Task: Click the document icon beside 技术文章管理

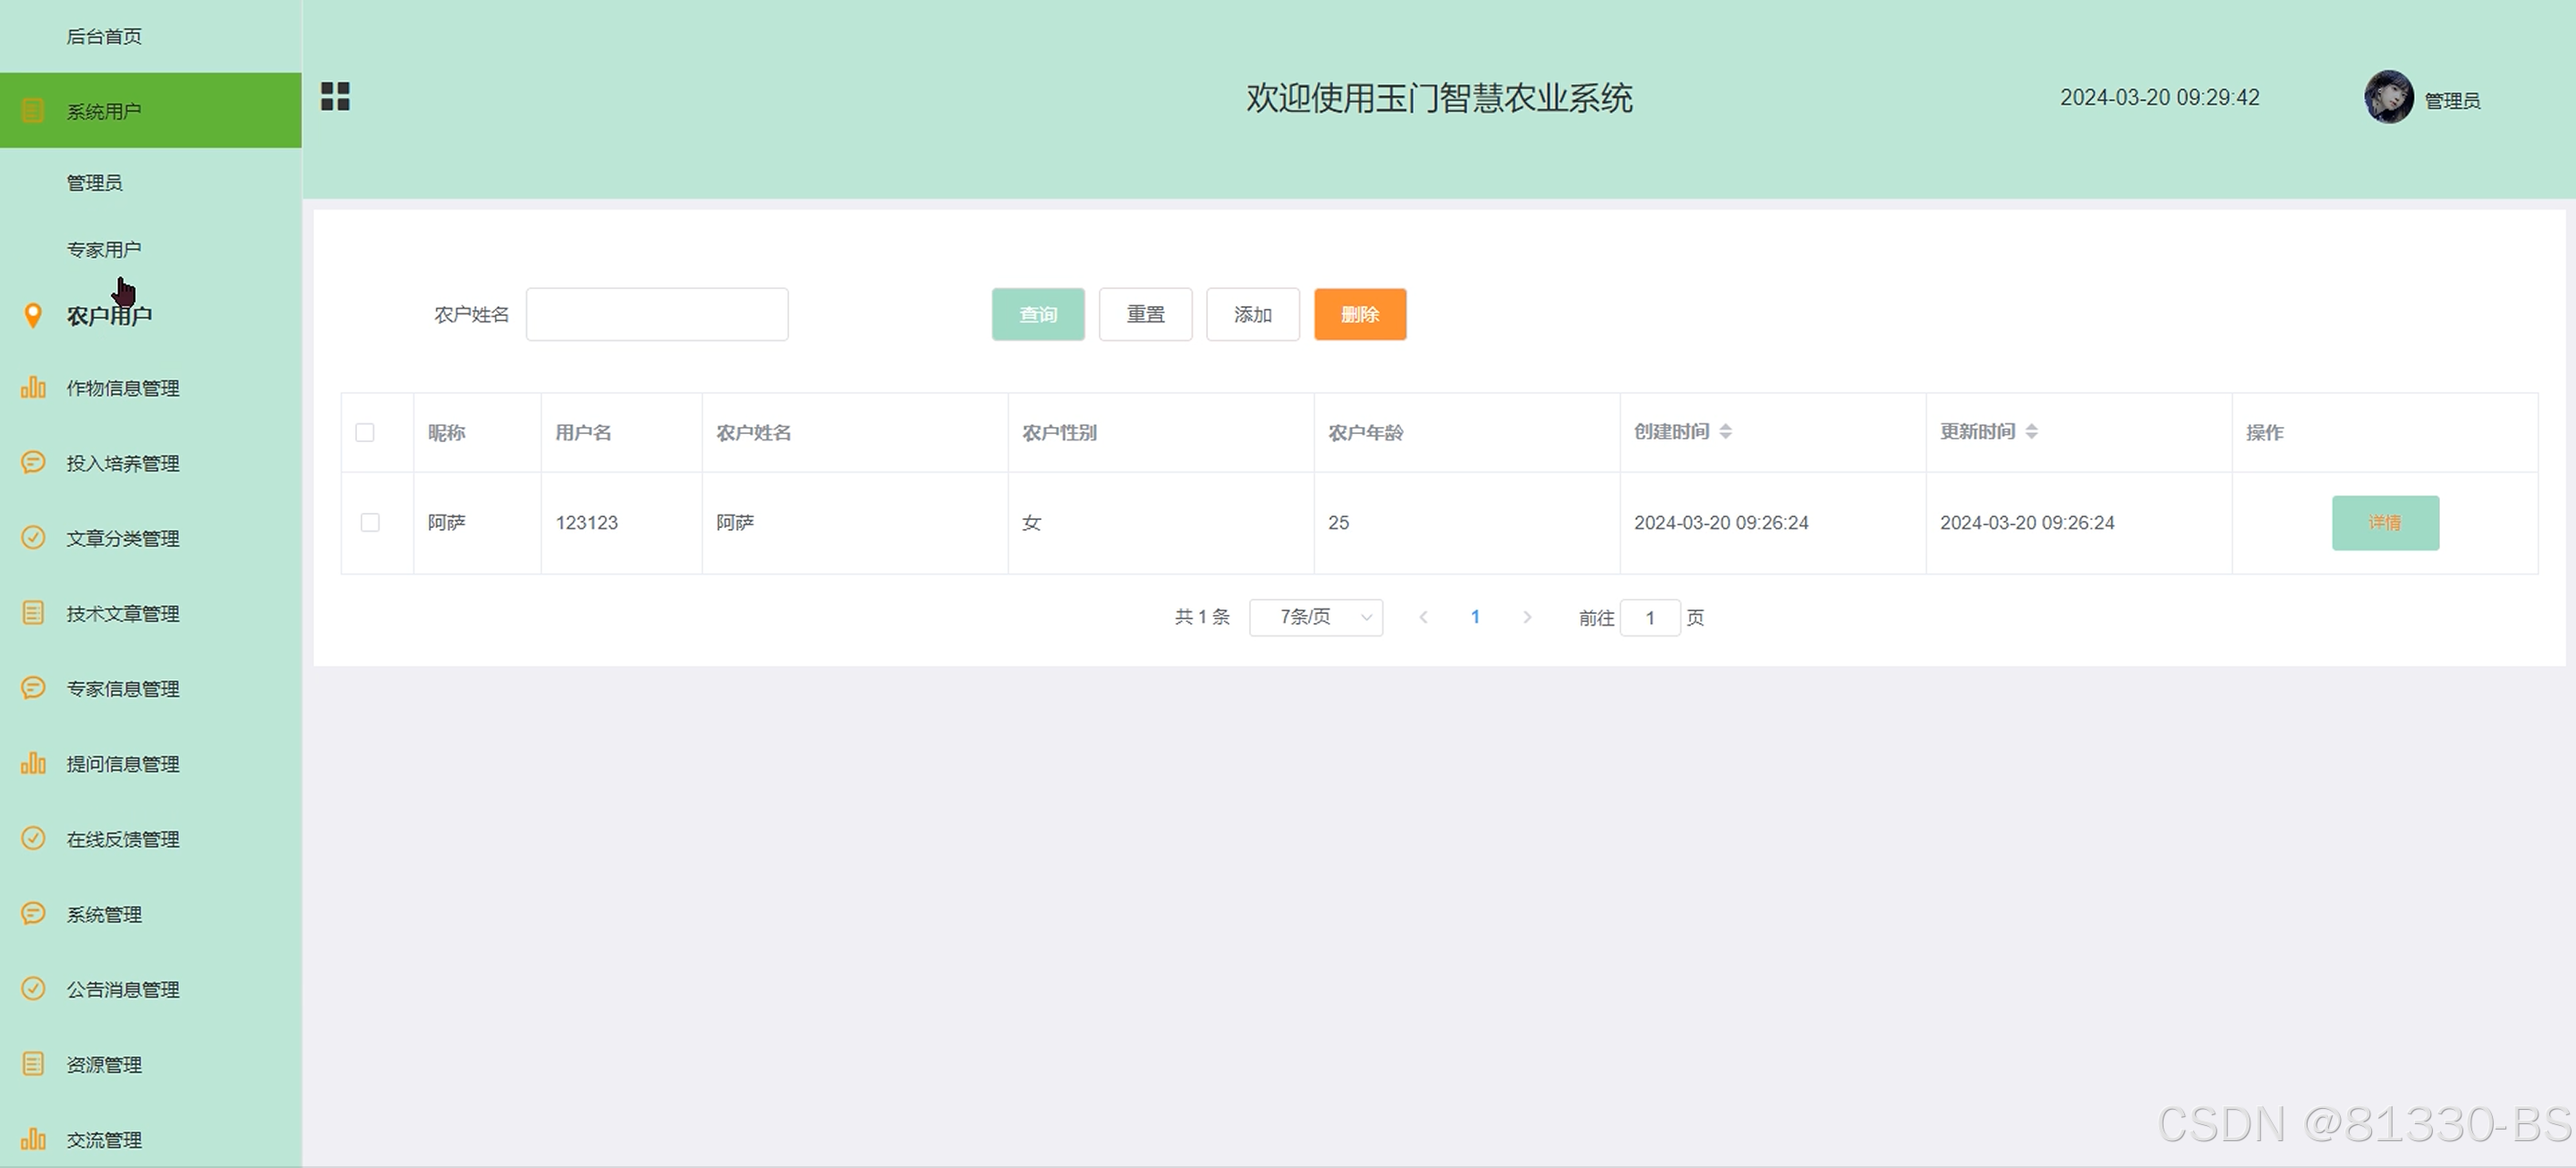Action: point(33,613)
